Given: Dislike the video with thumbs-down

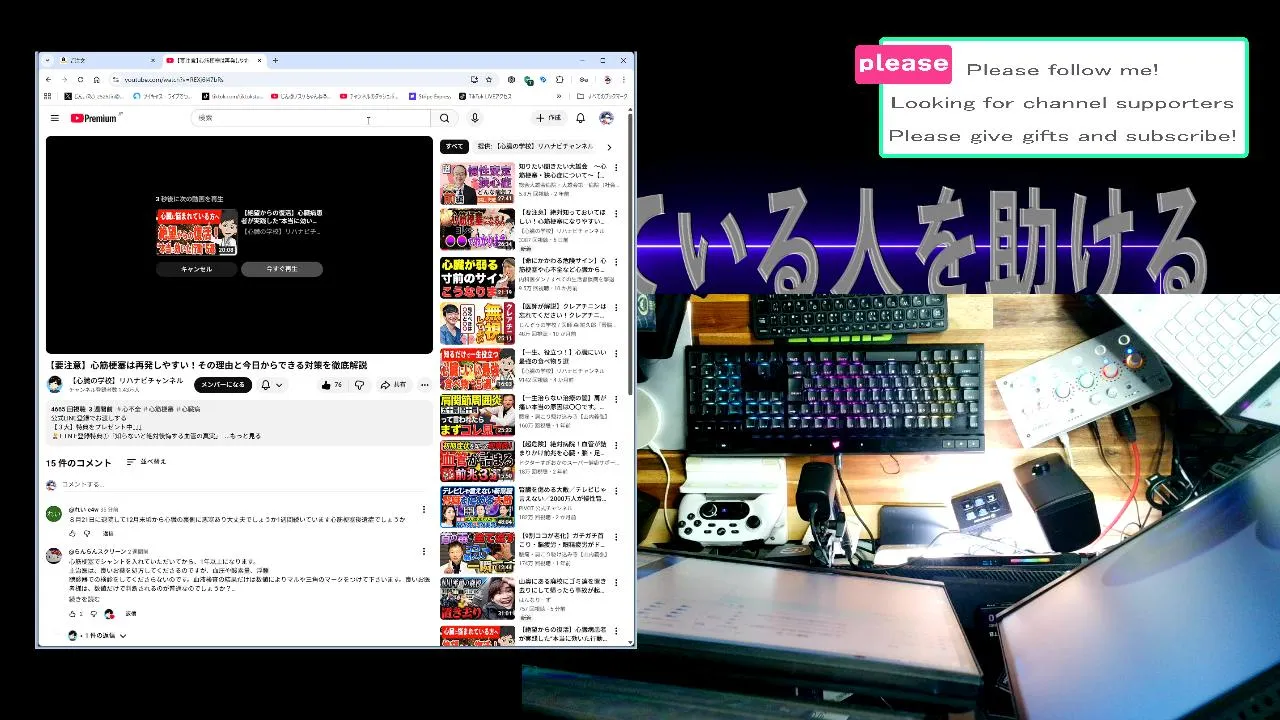Looking at the screenshot, I should pos(359,385).
